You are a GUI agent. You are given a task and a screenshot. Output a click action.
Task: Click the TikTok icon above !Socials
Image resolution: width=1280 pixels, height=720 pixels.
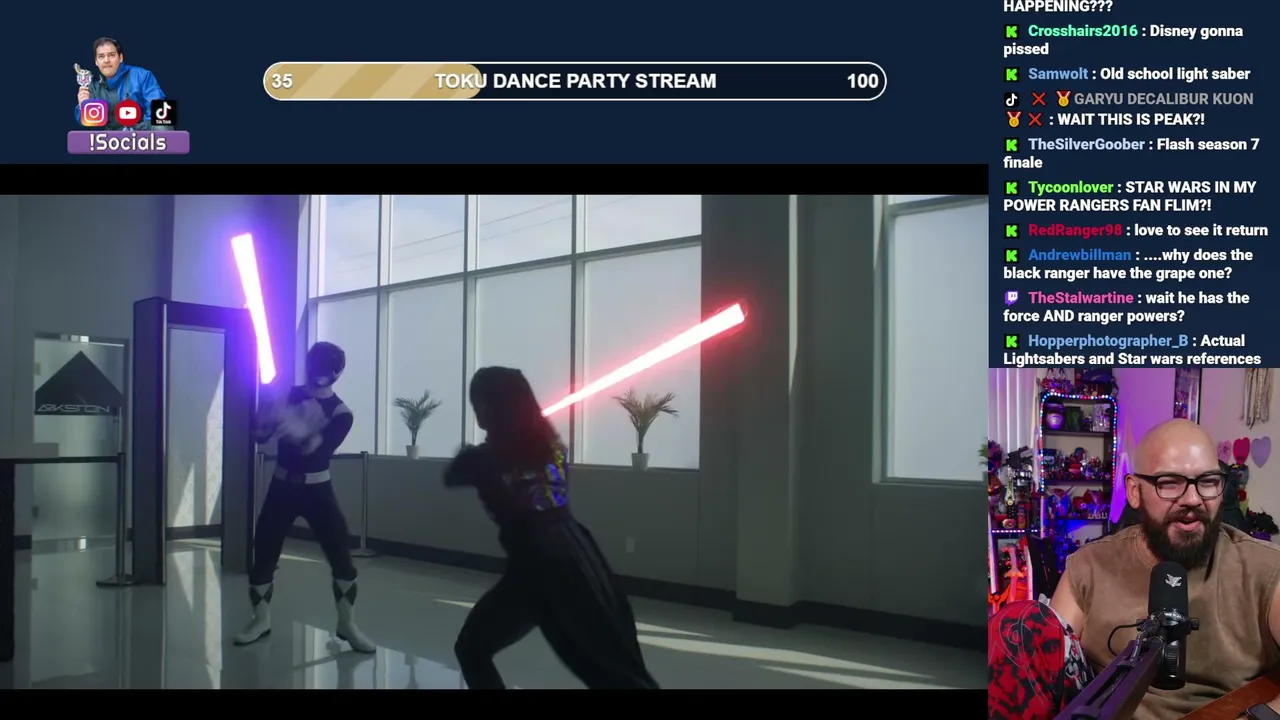click(x=163, y=112)
